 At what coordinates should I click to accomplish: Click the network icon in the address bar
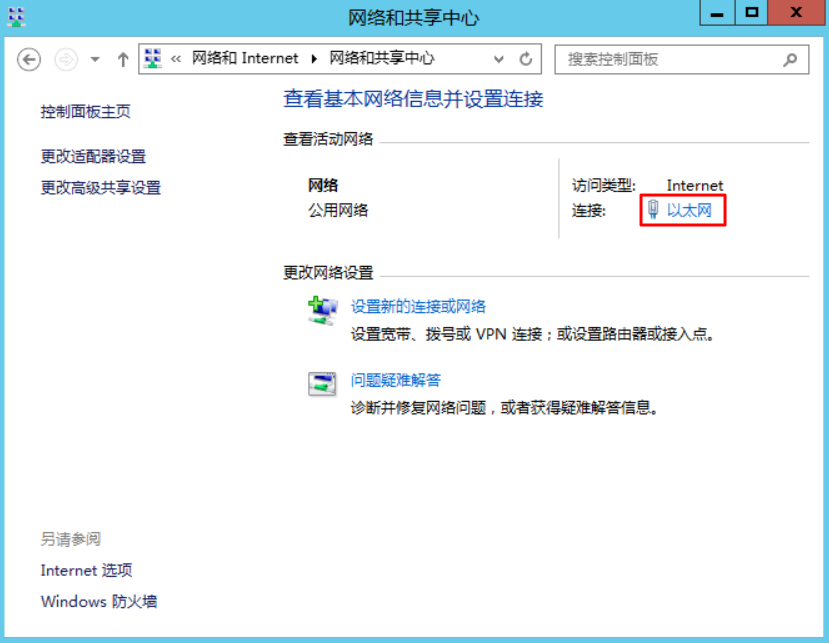pos(153,58)
